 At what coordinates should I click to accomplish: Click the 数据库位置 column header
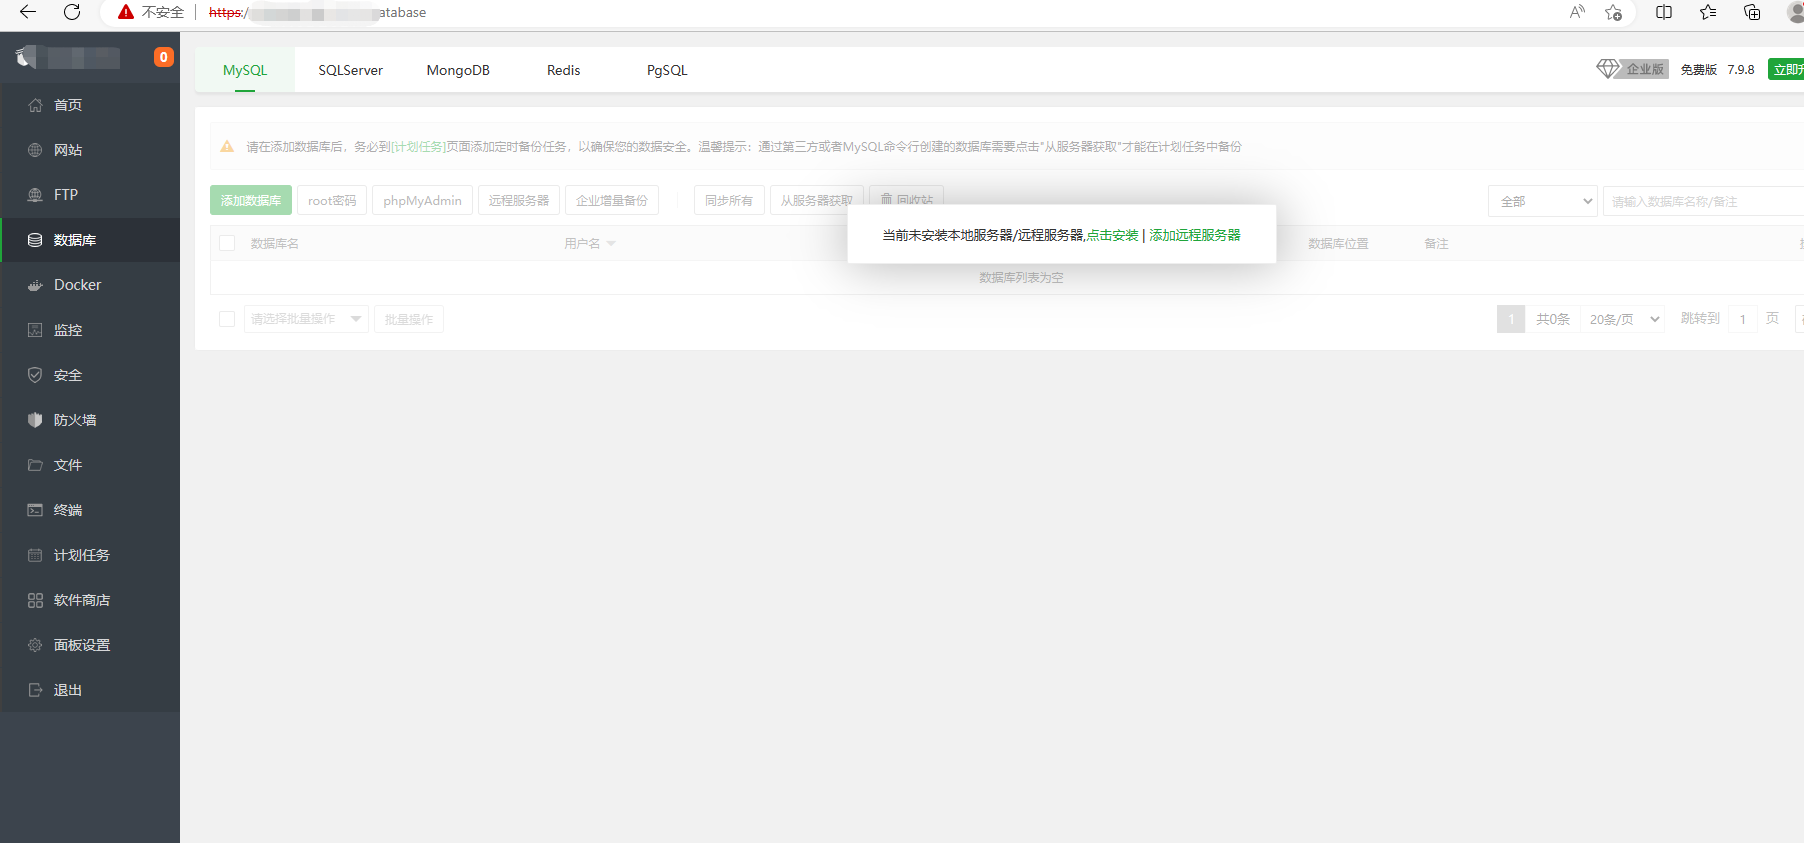(1338, 243)
